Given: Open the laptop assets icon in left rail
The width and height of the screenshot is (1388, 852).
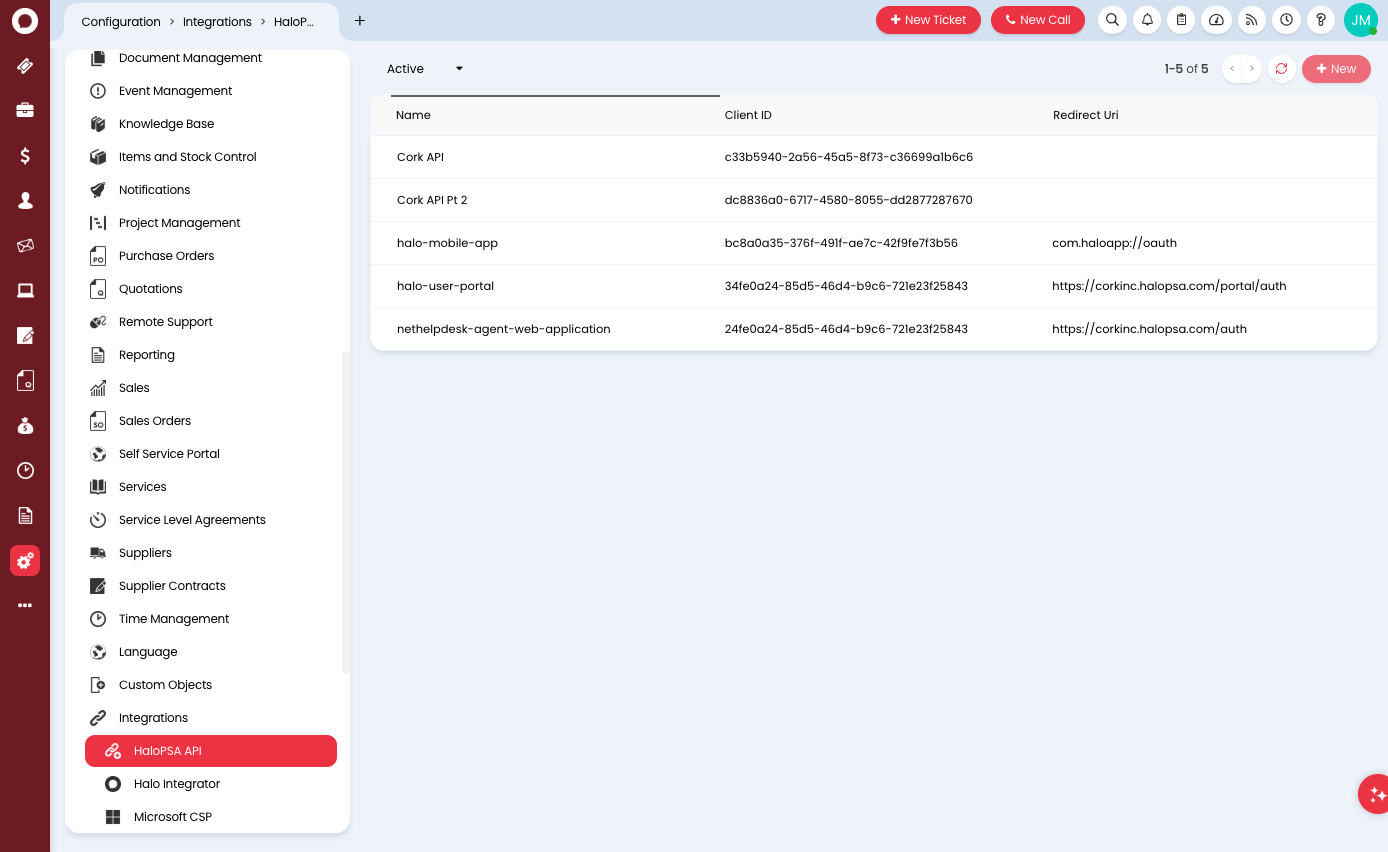Looking at the screenshot, I should [x=25, y=290].
